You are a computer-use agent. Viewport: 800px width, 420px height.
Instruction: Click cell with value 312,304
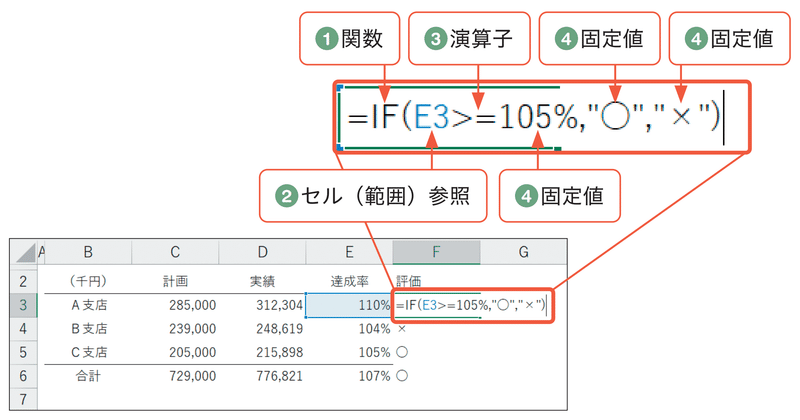[x=262, y=305]
